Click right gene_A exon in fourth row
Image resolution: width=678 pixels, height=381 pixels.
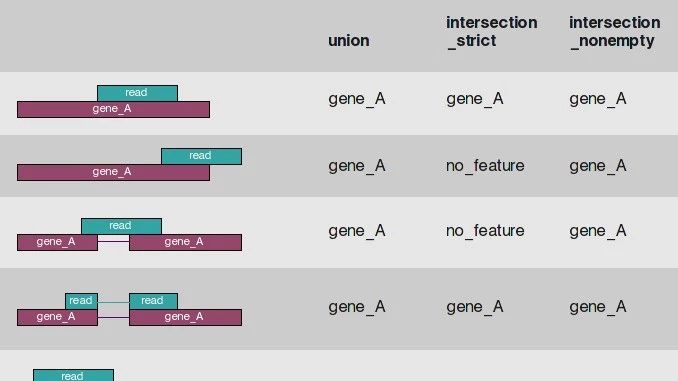click(x=185, y=317)
